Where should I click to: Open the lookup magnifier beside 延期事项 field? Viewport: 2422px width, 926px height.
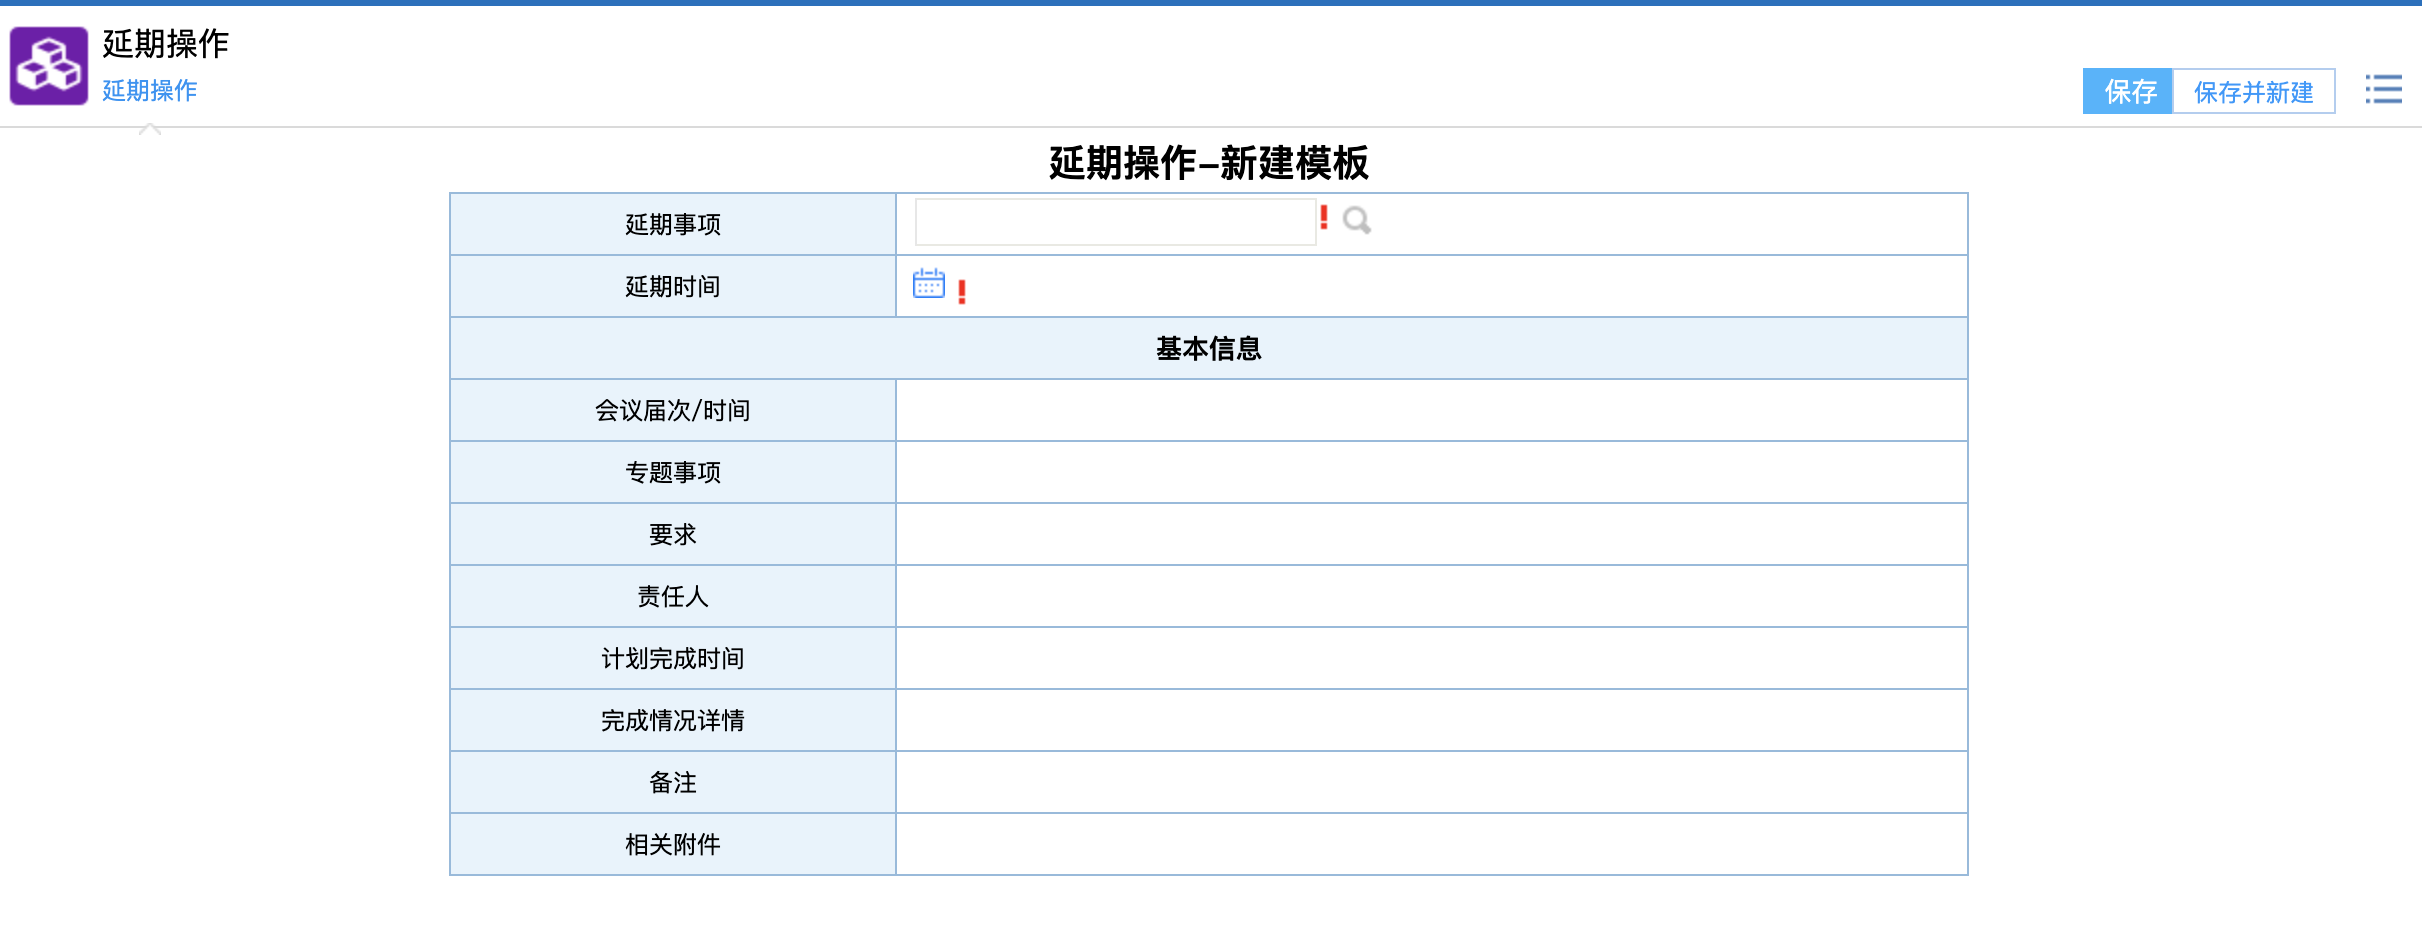coord(1356,220)
